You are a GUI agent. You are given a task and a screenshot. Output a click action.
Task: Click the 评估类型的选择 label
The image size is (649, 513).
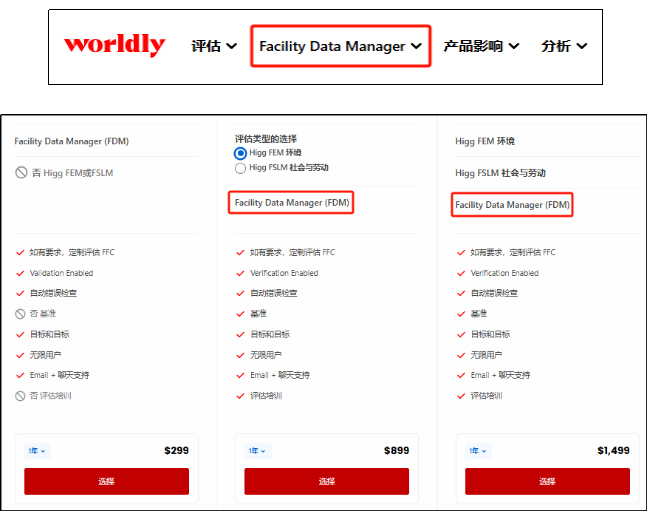pos(266,139)
